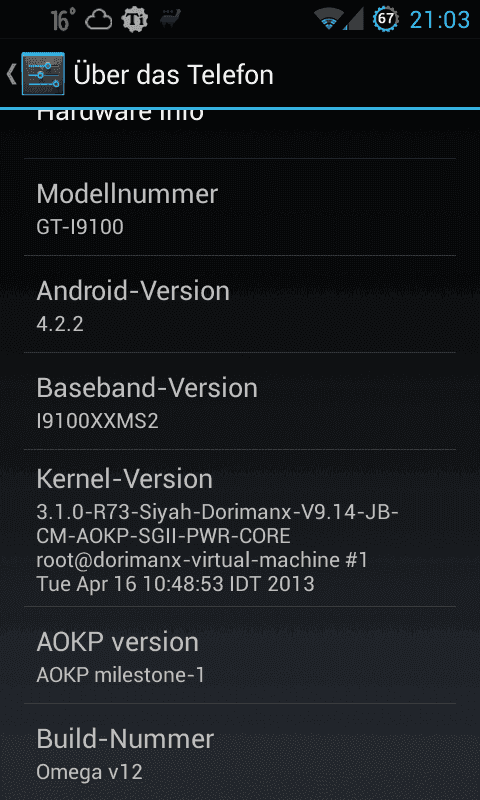This screenshot has height=800, width=480.
Task: Tap the Android-Version 4.2.2 entry
Action: pyautogui.click(x=240, y=304)
